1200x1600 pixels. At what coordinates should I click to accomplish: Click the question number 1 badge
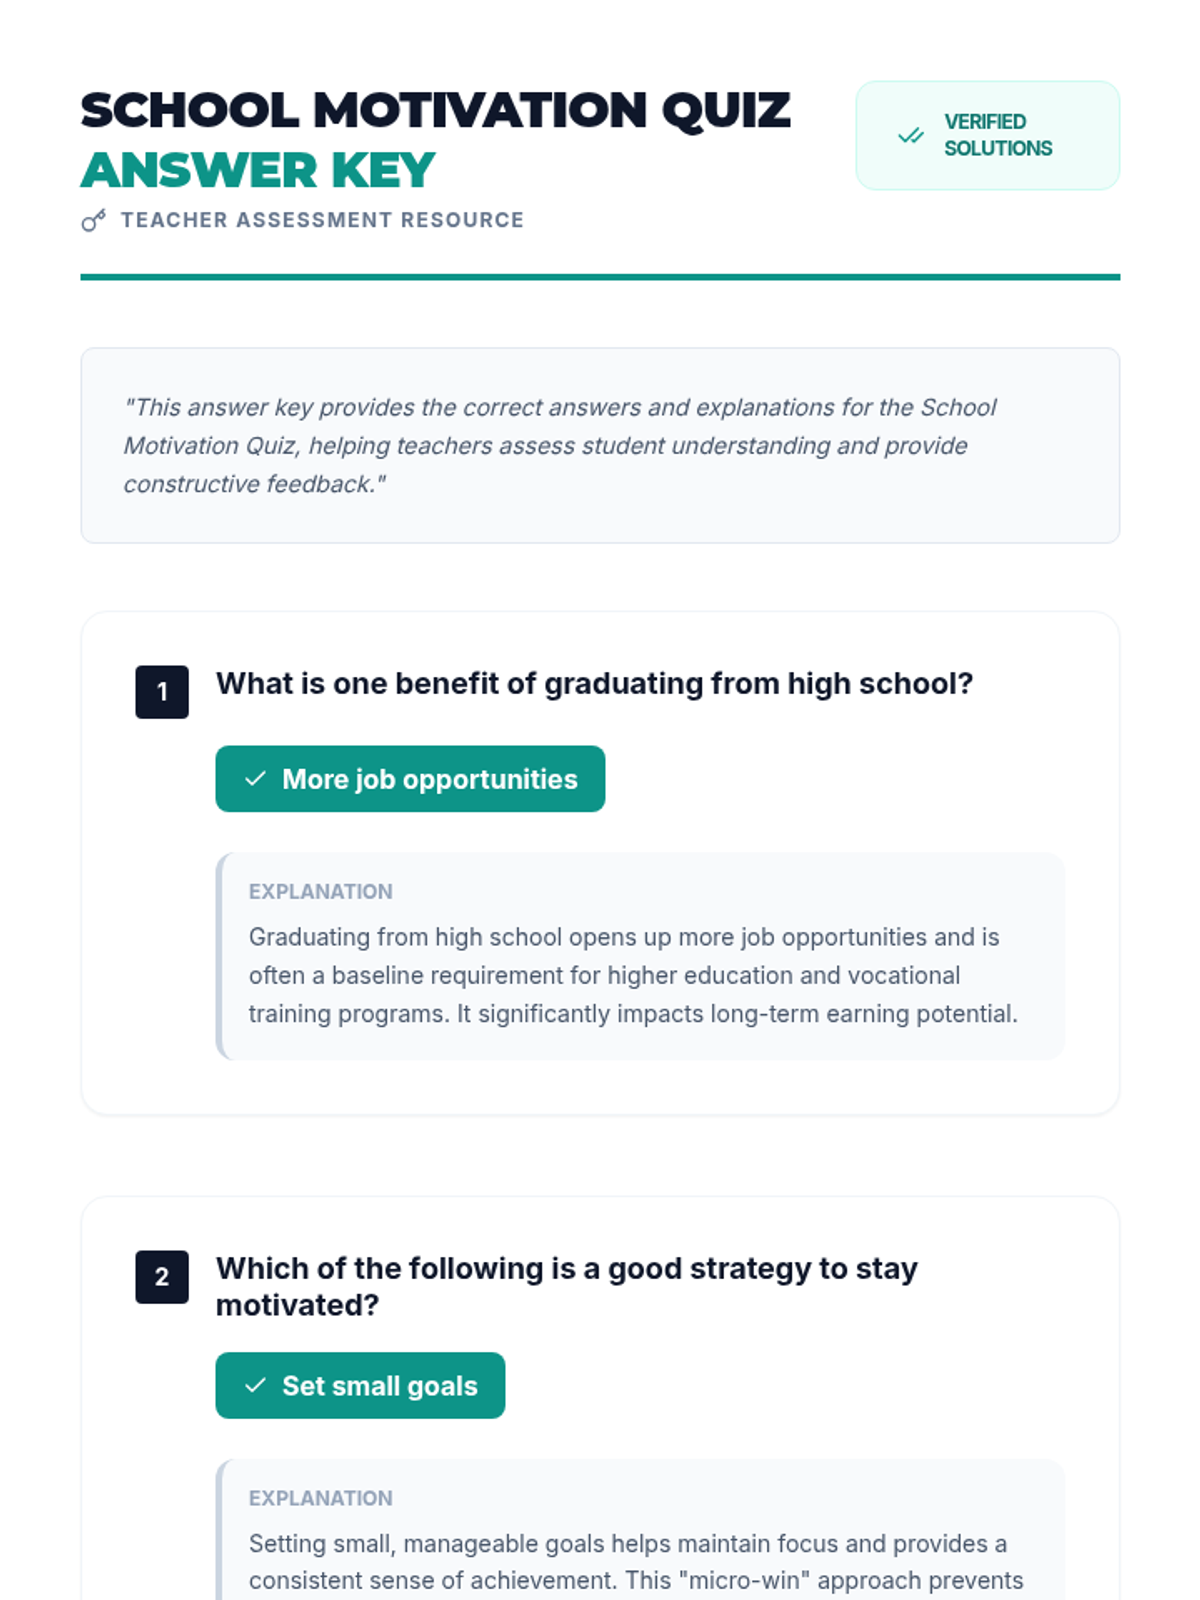pos(162,692)
